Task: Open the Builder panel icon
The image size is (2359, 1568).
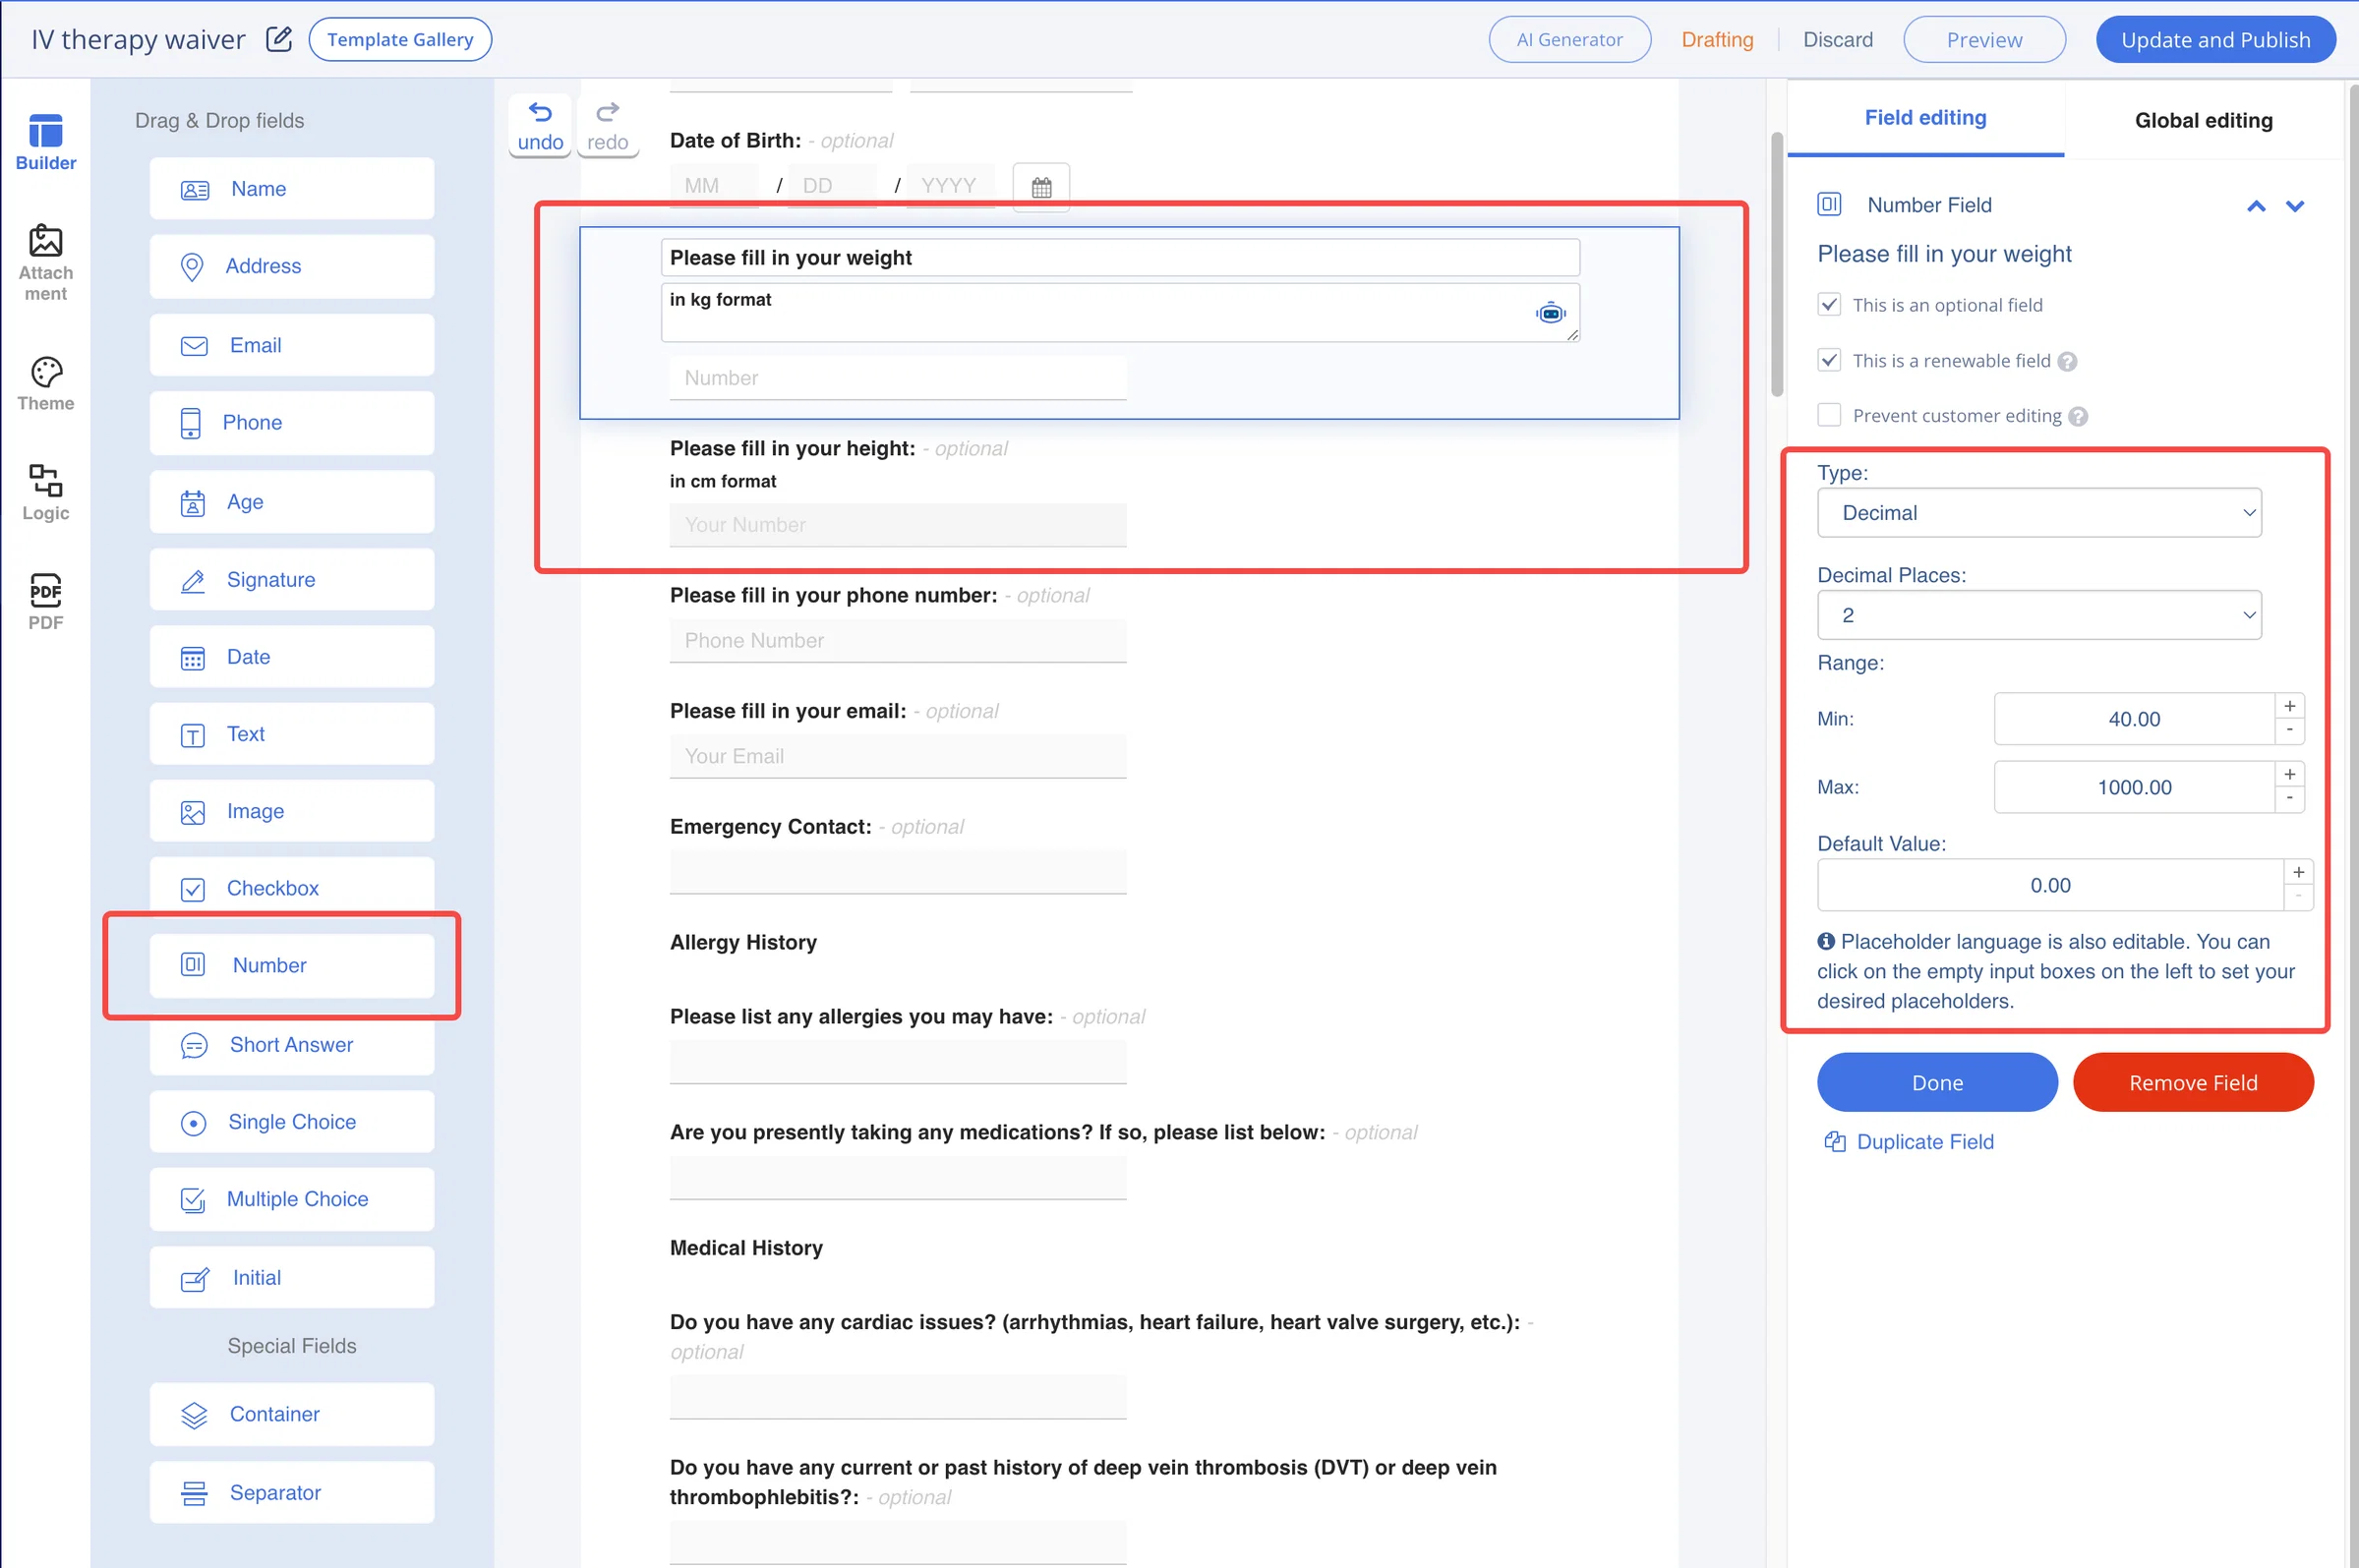Action: point(45,131)
